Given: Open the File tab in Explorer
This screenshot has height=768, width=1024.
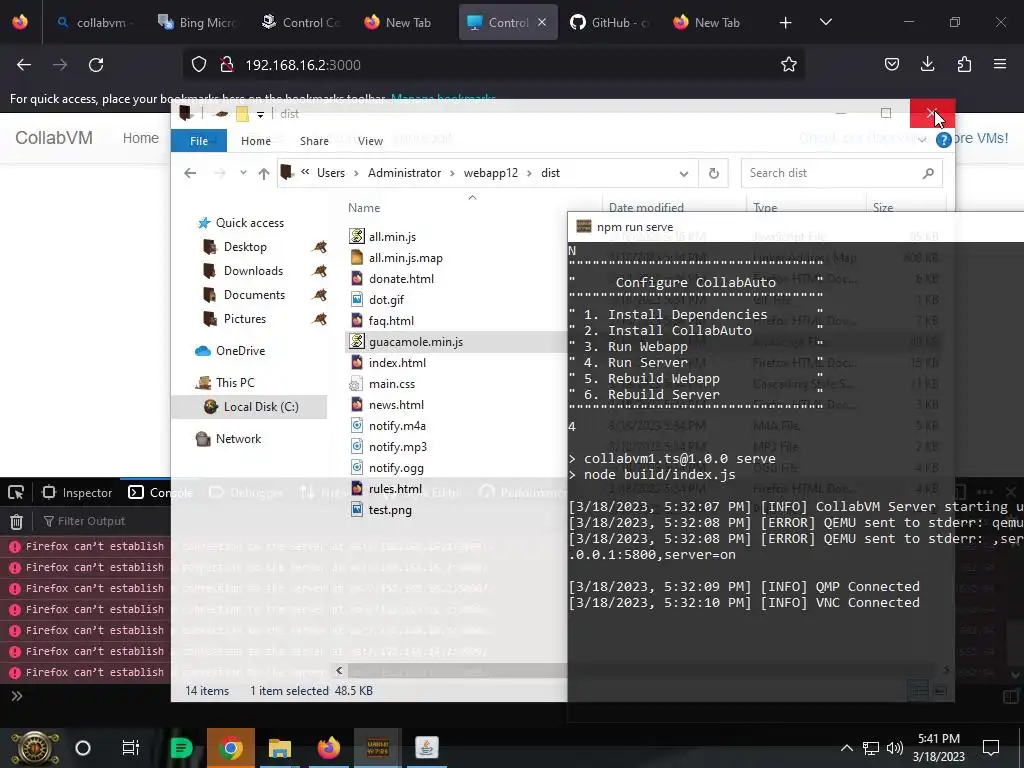Looking at the screenshot, I should click(199, 140).
